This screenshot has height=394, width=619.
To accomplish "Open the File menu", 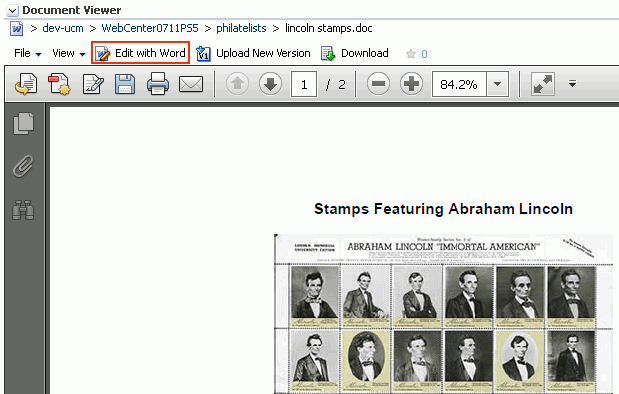I will click(x=28, y=53).
